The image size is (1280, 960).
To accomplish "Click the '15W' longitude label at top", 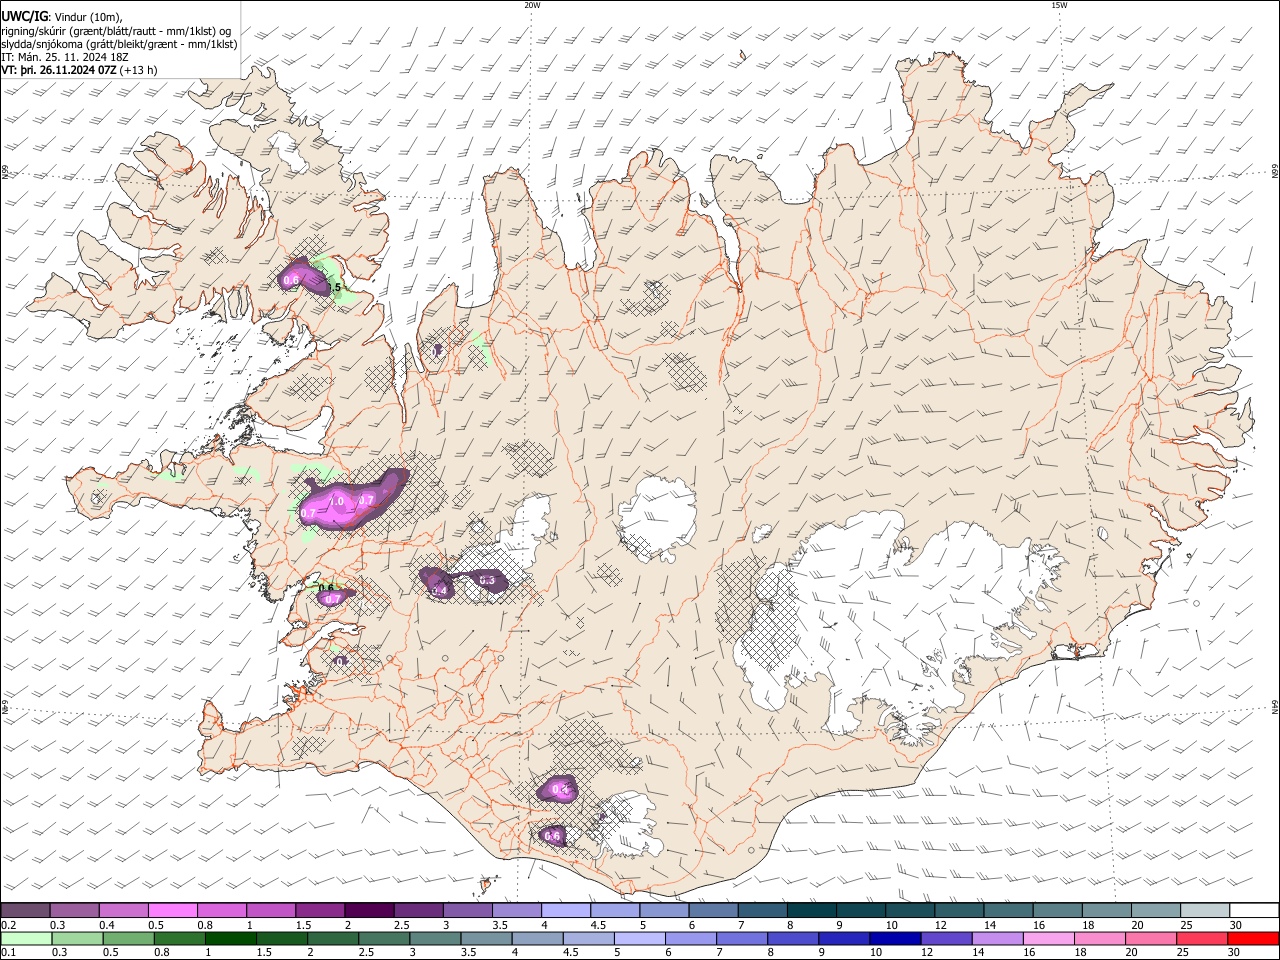I will coord(1059,5).
